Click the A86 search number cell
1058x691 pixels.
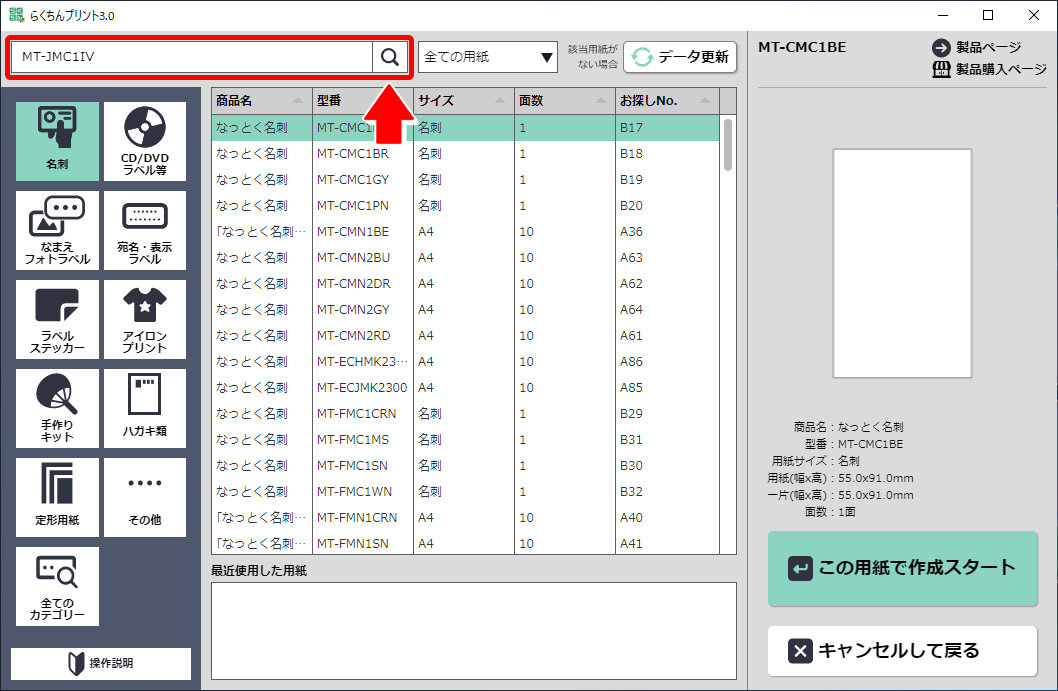click(667, 362)
